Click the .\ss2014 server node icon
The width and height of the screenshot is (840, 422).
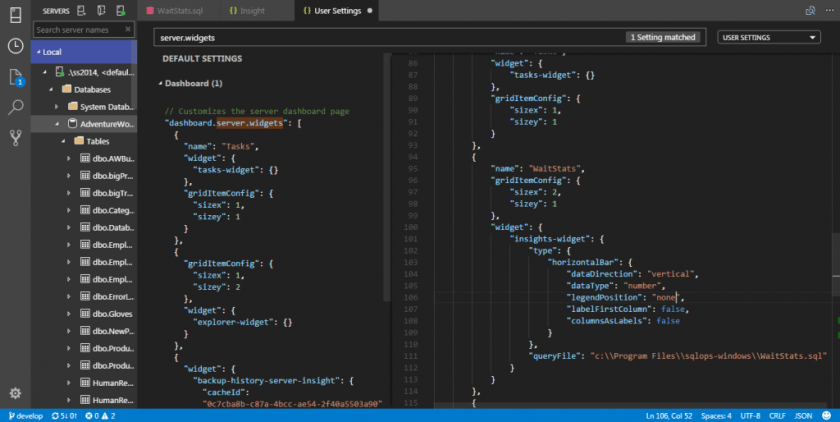(x=60, y=72)
